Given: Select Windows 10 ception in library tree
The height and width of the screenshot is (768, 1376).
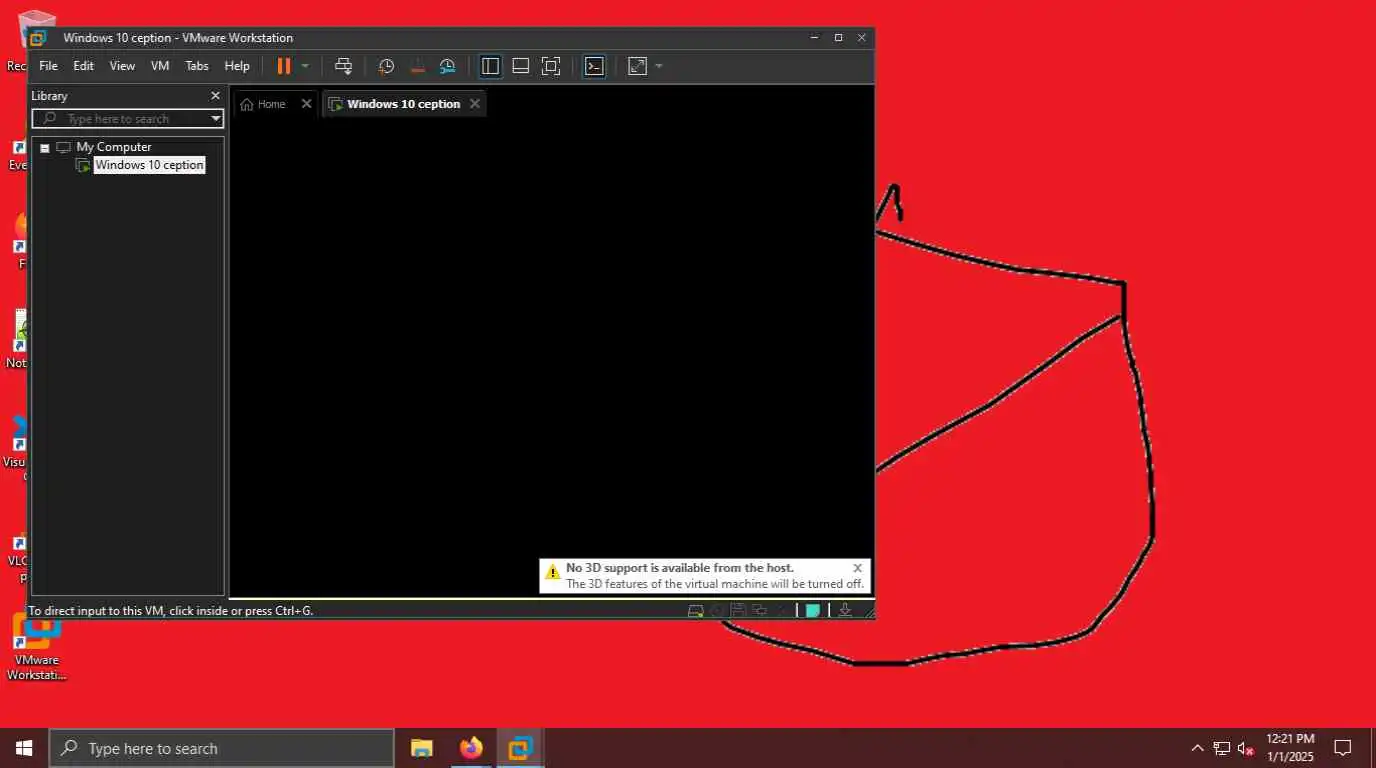Looking at the screenshot, I should pos(149,165).
